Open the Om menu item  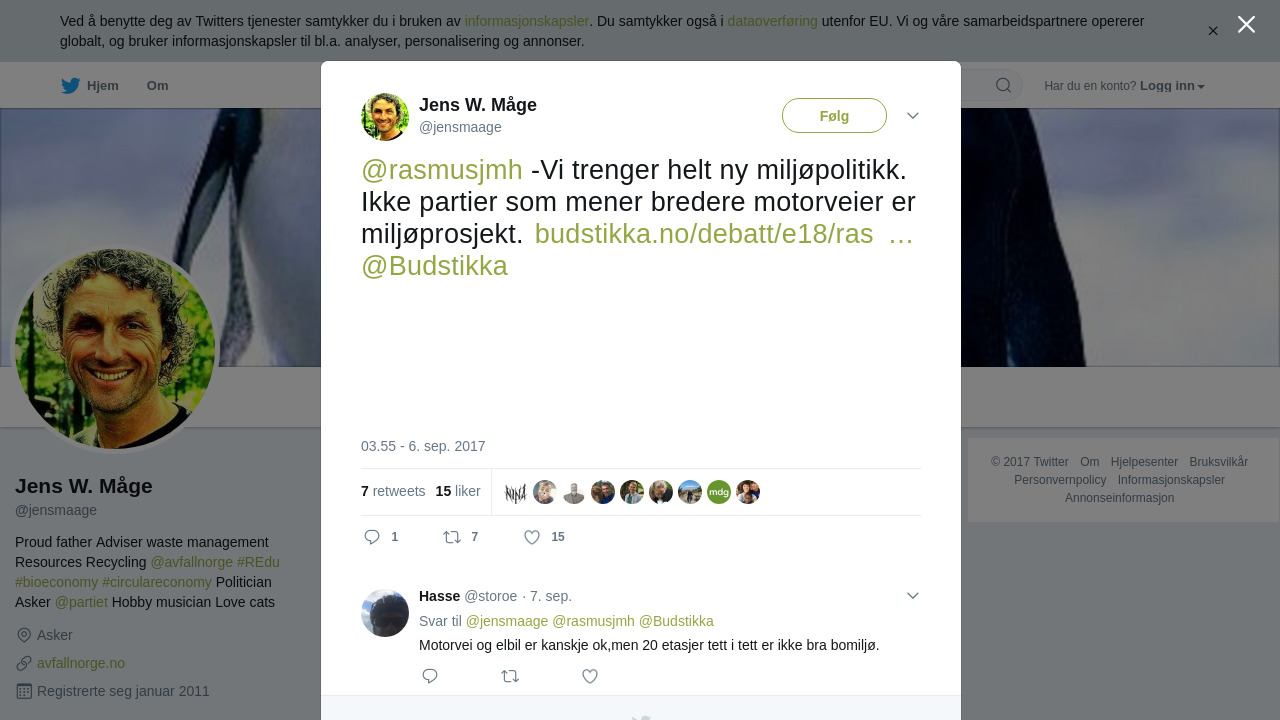point(157,86)
